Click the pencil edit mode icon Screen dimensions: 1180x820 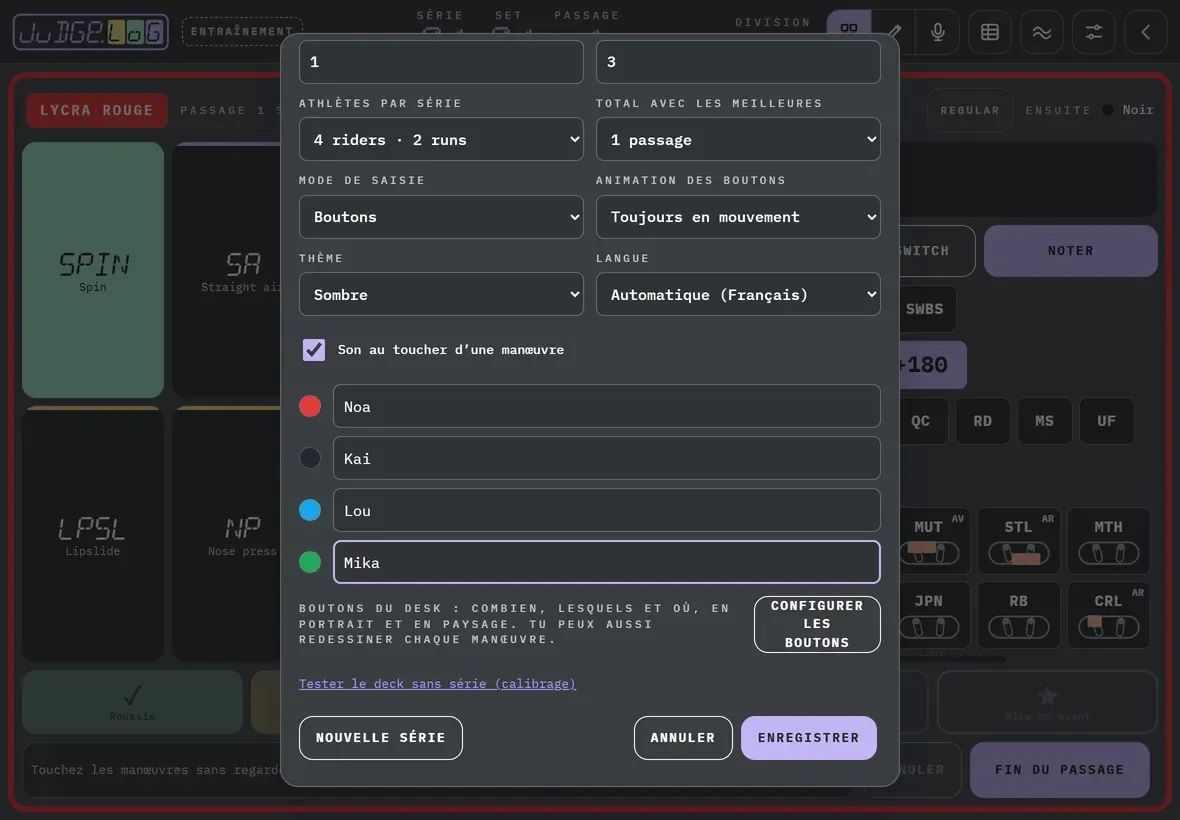tap(895, 32)
